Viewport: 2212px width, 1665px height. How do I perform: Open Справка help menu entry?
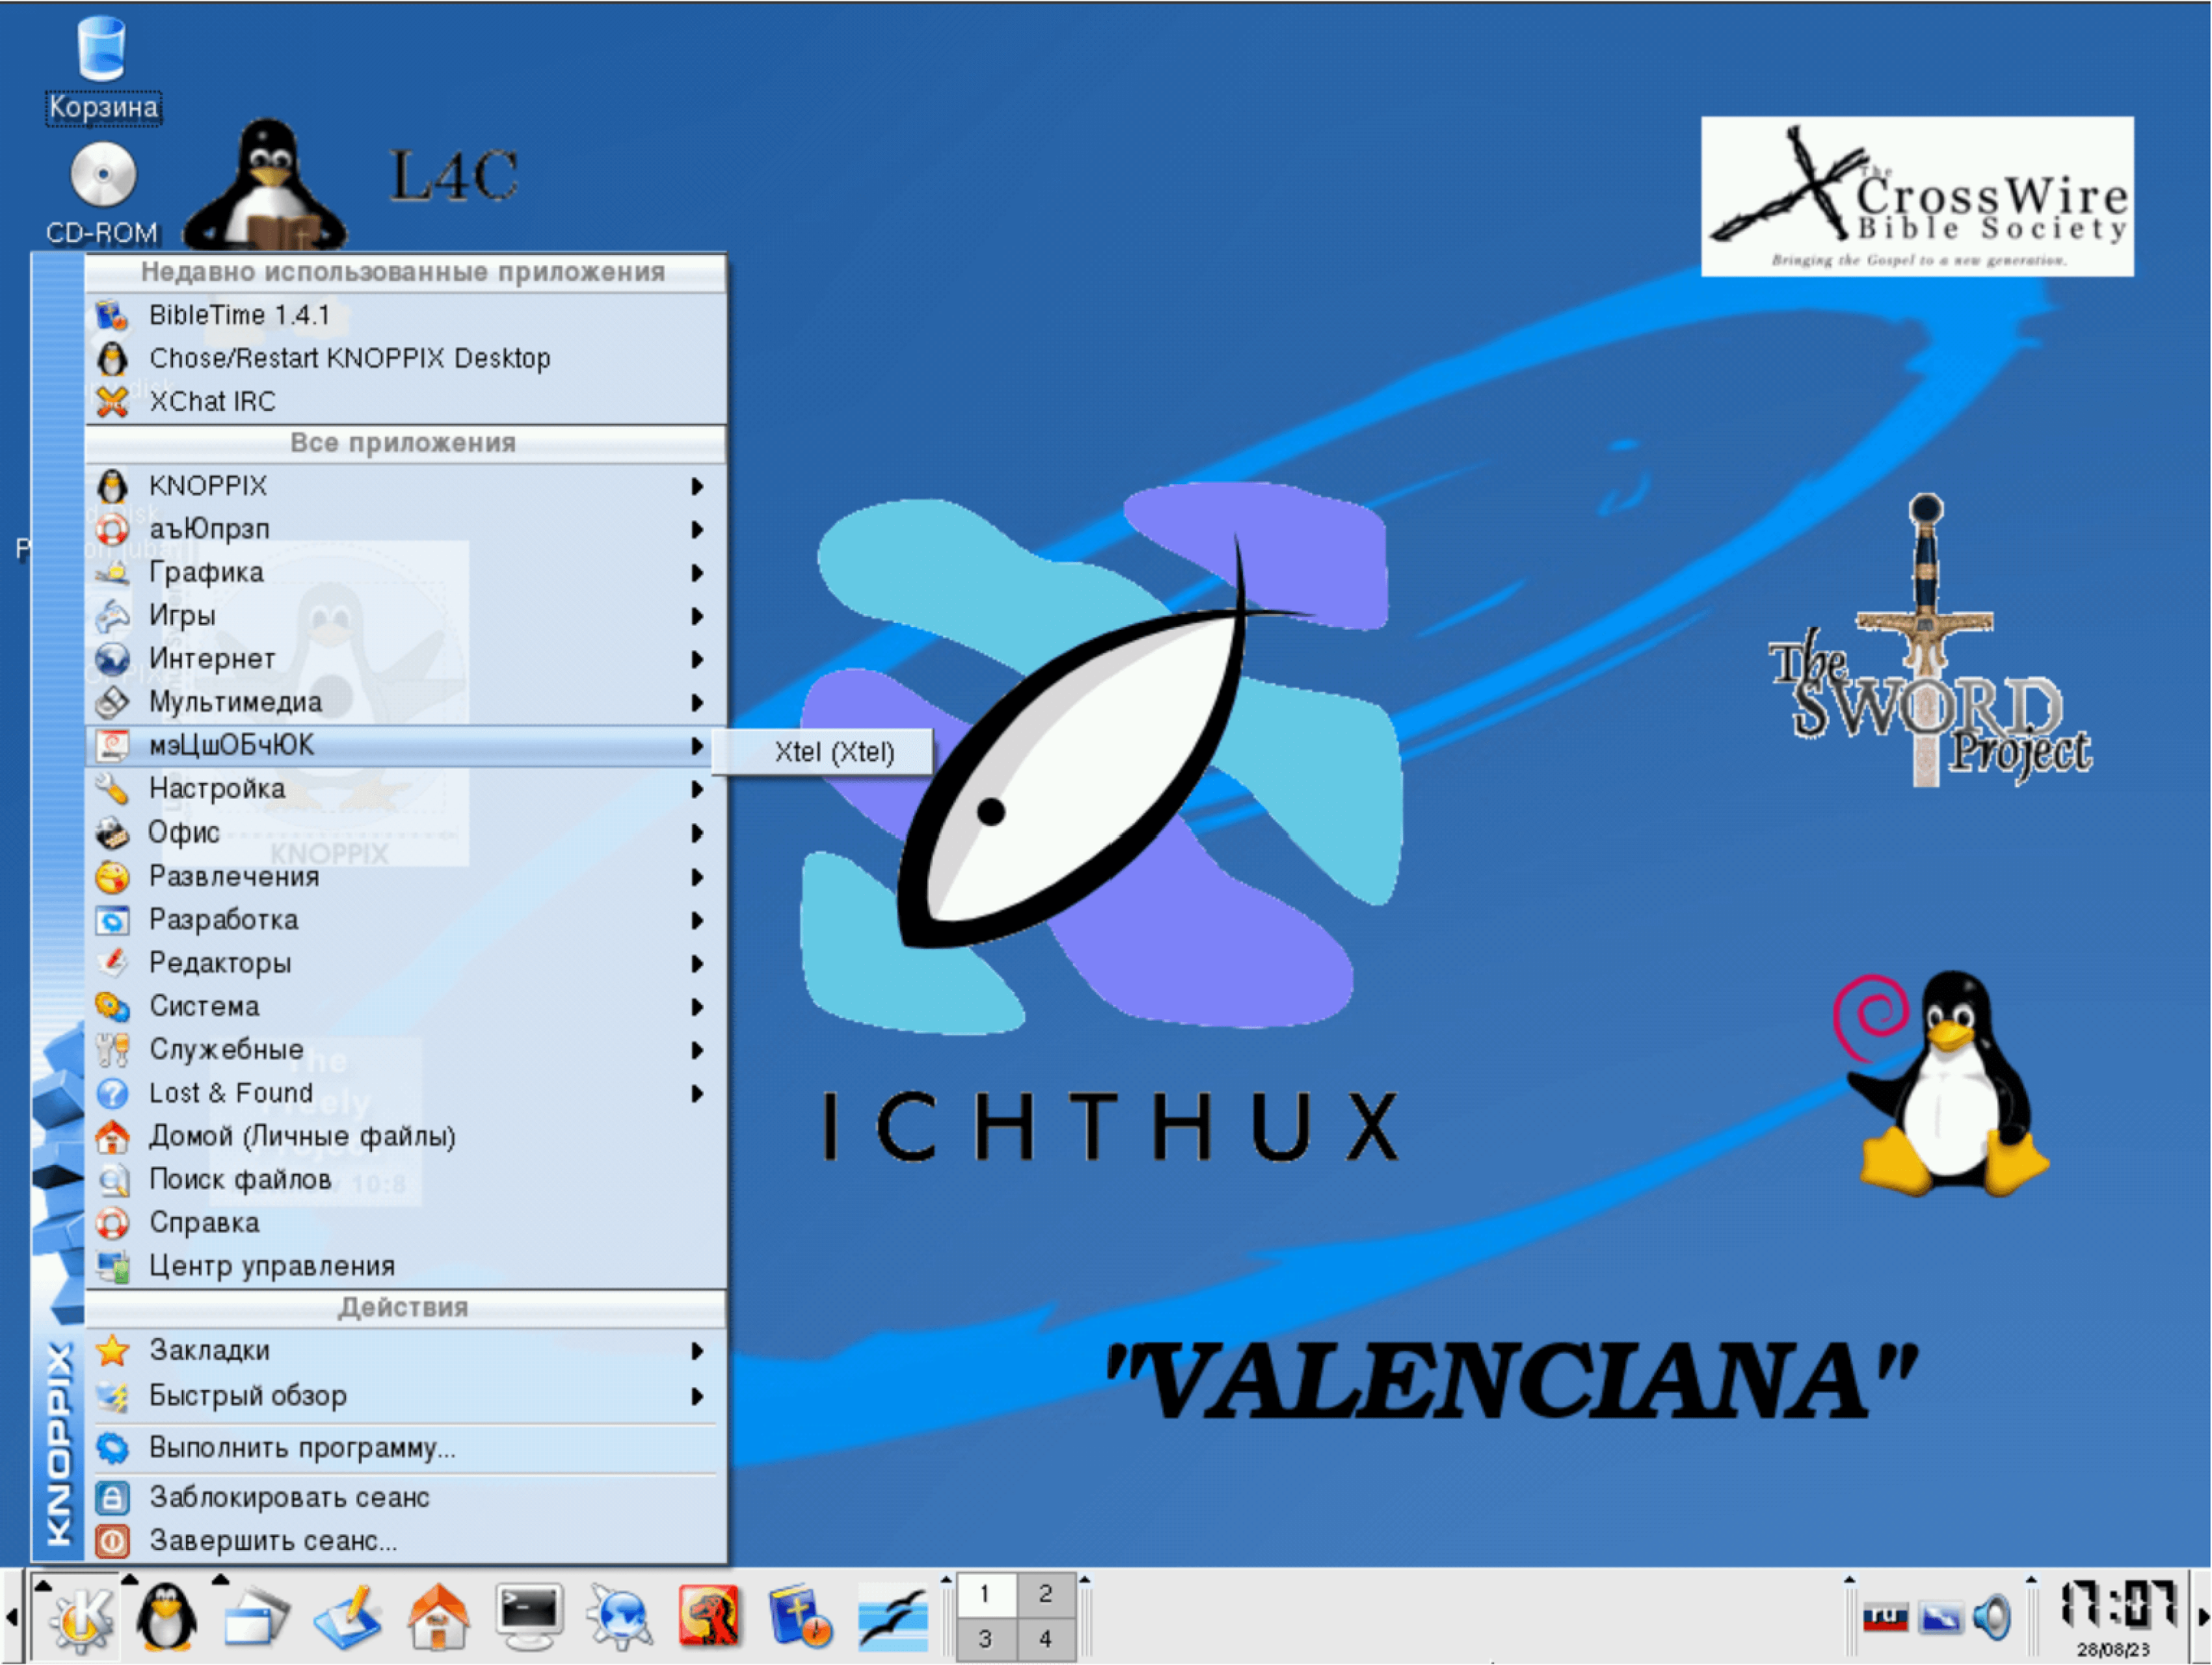406,1224
